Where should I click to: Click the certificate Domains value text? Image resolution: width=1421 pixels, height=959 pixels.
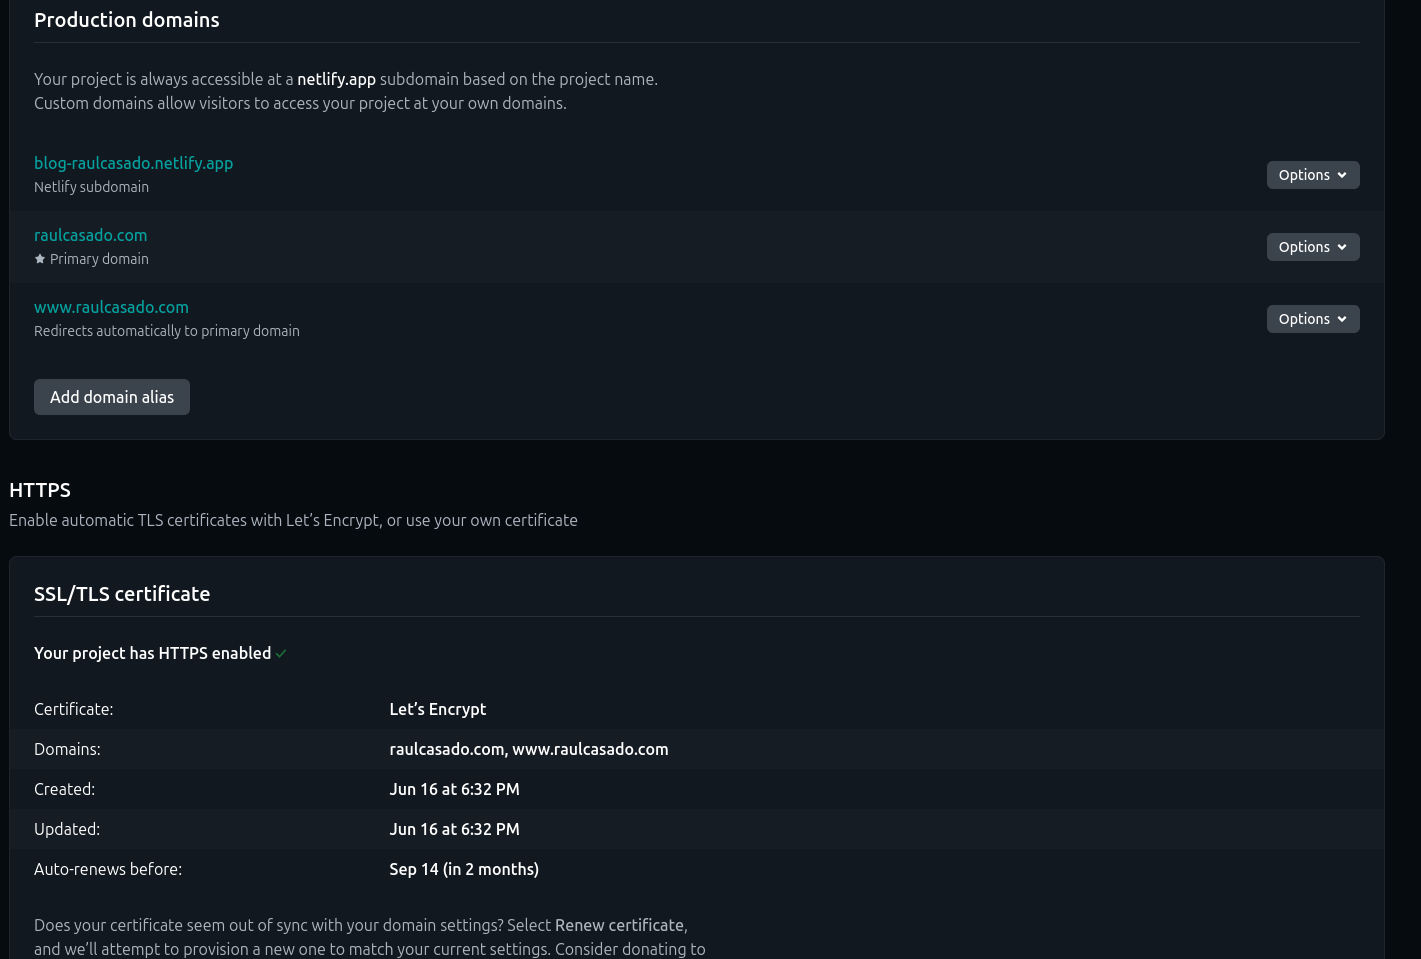(x=529, y=749)
